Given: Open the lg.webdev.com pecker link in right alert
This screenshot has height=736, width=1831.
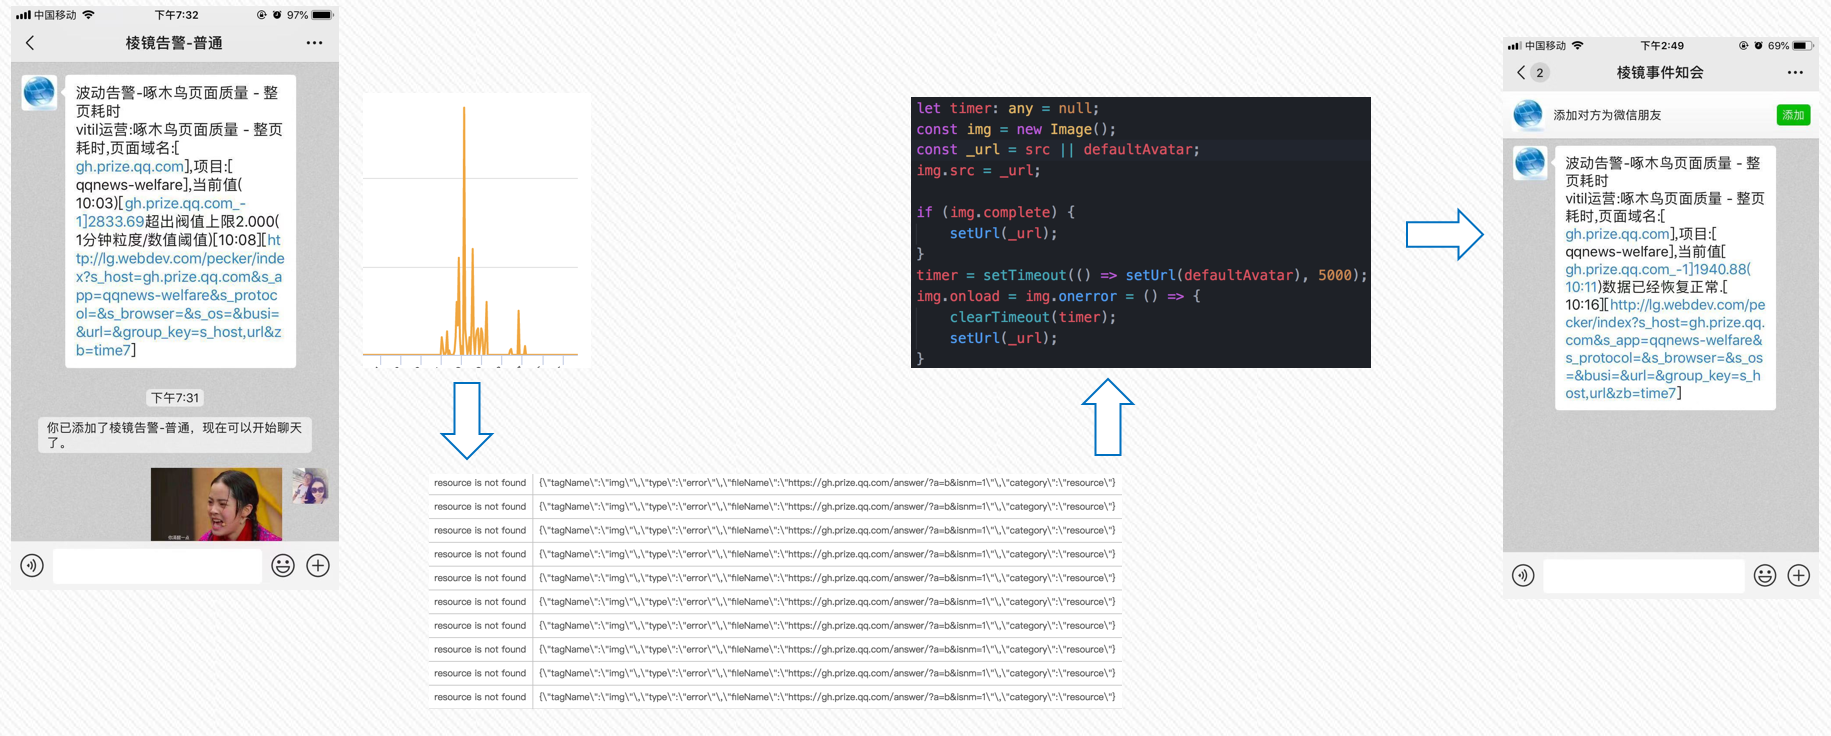Looking at the screenshot, I should (x=1666, y=349).
